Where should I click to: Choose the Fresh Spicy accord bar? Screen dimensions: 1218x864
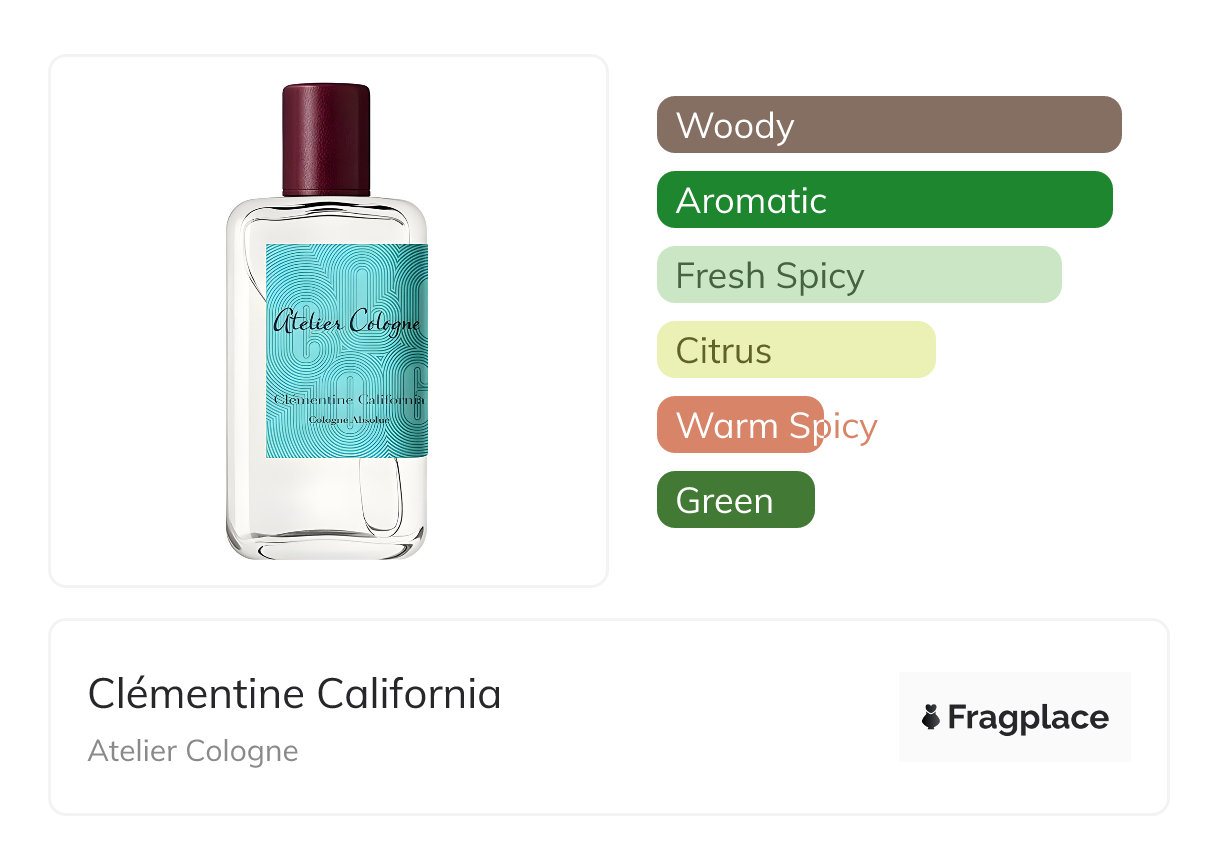point(858,275)
